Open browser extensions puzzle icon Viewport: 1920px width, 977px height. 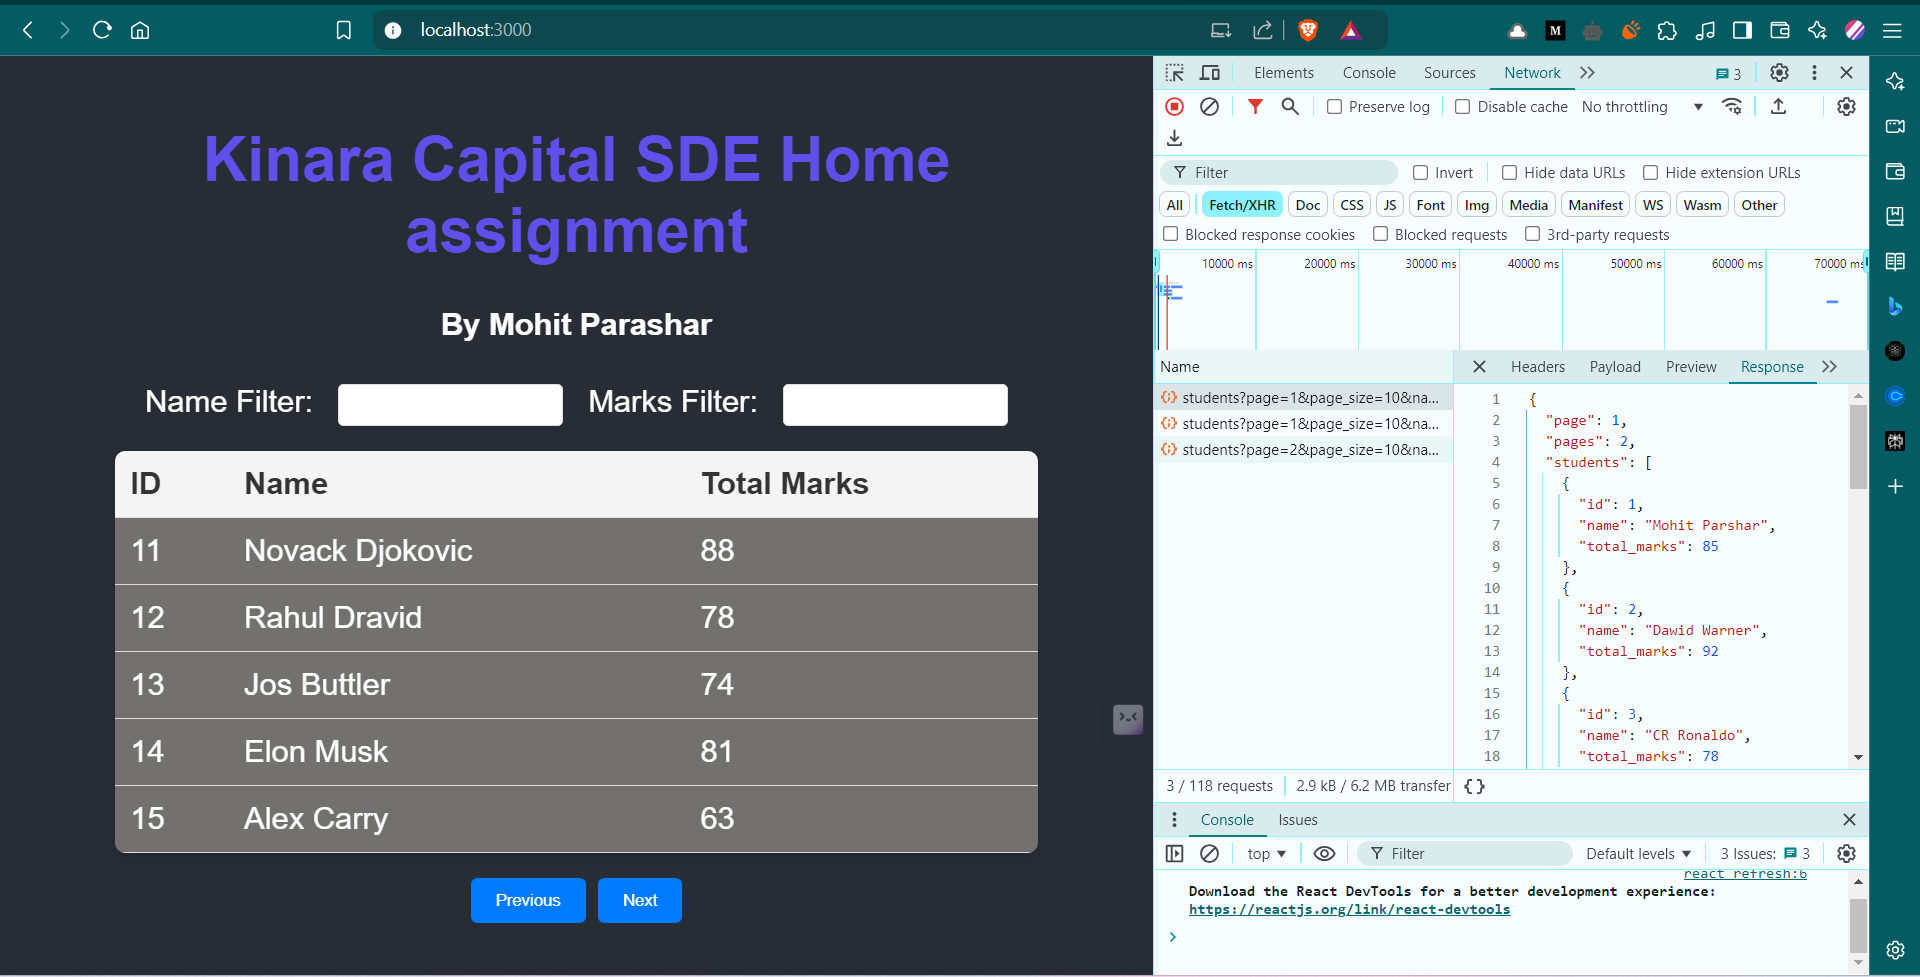tap(1667, 30)
